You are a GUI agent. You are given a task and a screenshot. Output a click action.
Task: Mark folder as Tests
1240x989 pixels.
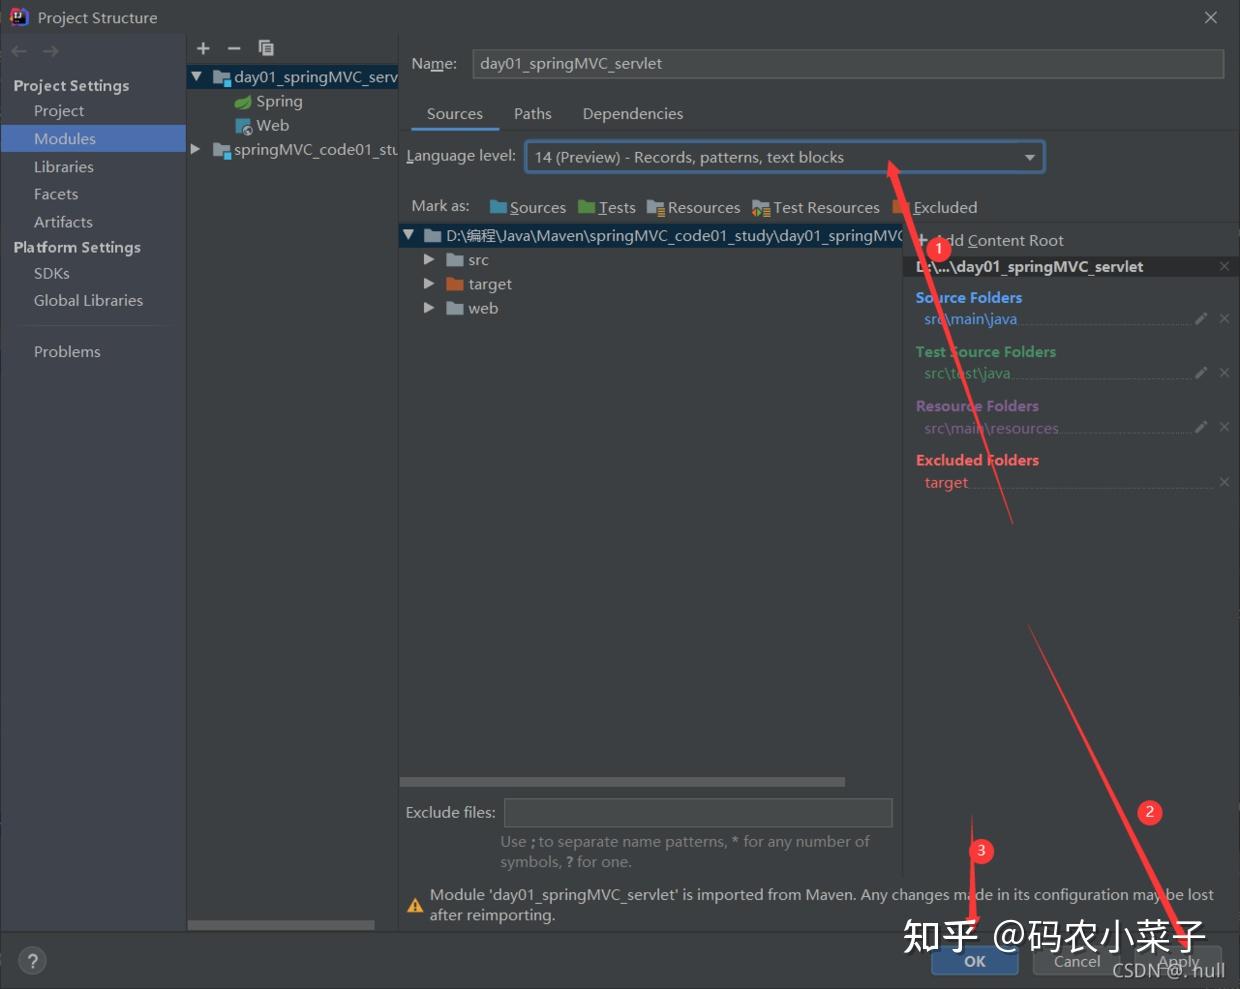pos(607,208)
